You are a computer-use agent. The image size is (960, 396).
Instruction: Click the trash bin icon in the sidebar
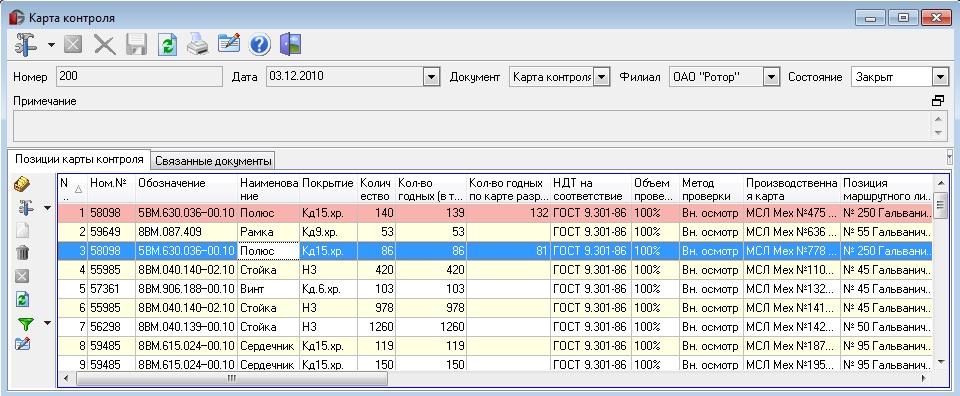pyautogui.click(x=22, y=253)
